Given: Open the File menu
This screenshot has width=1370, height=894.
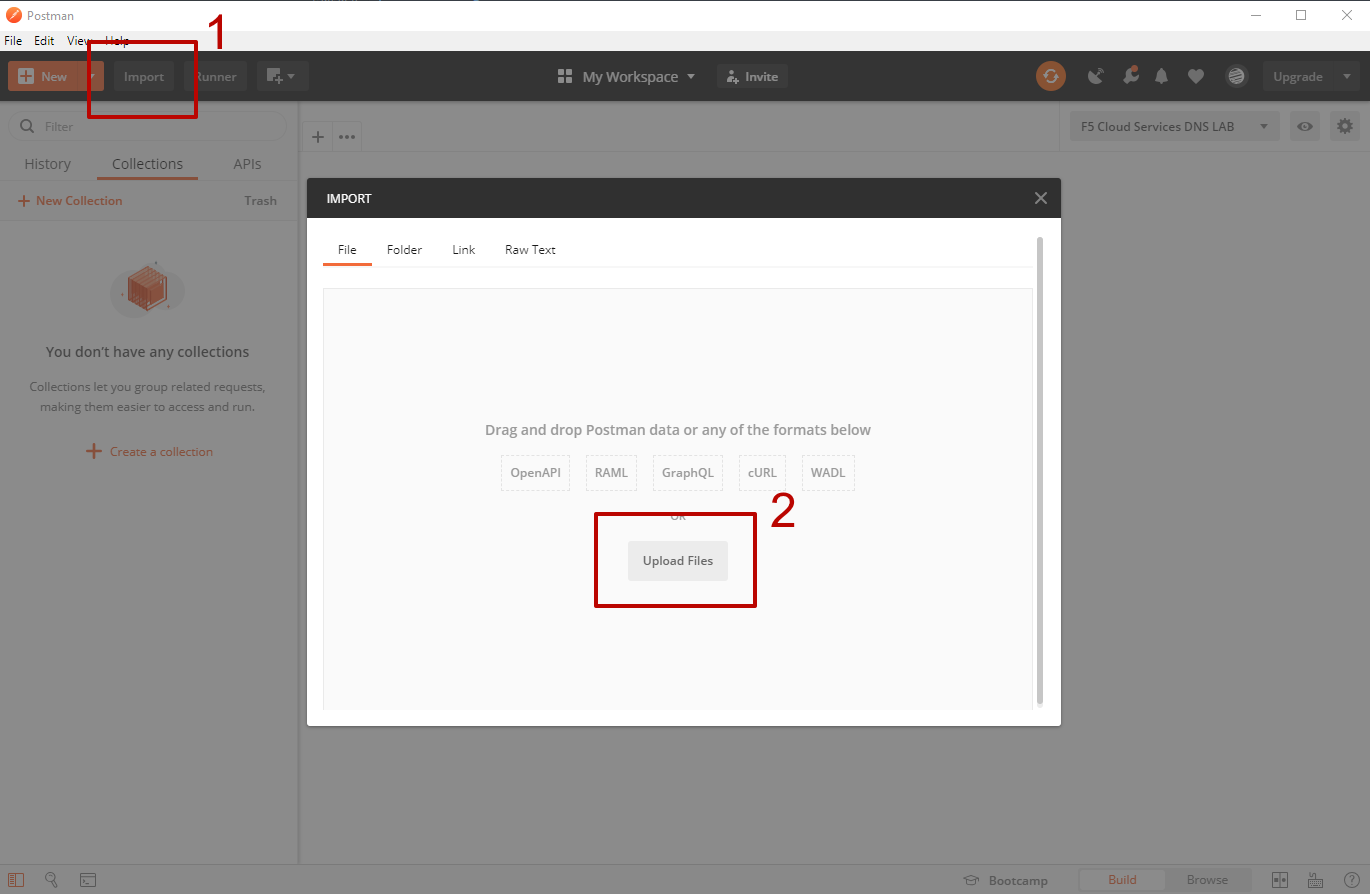Looking at the screenshot, I should pos(13,41).
